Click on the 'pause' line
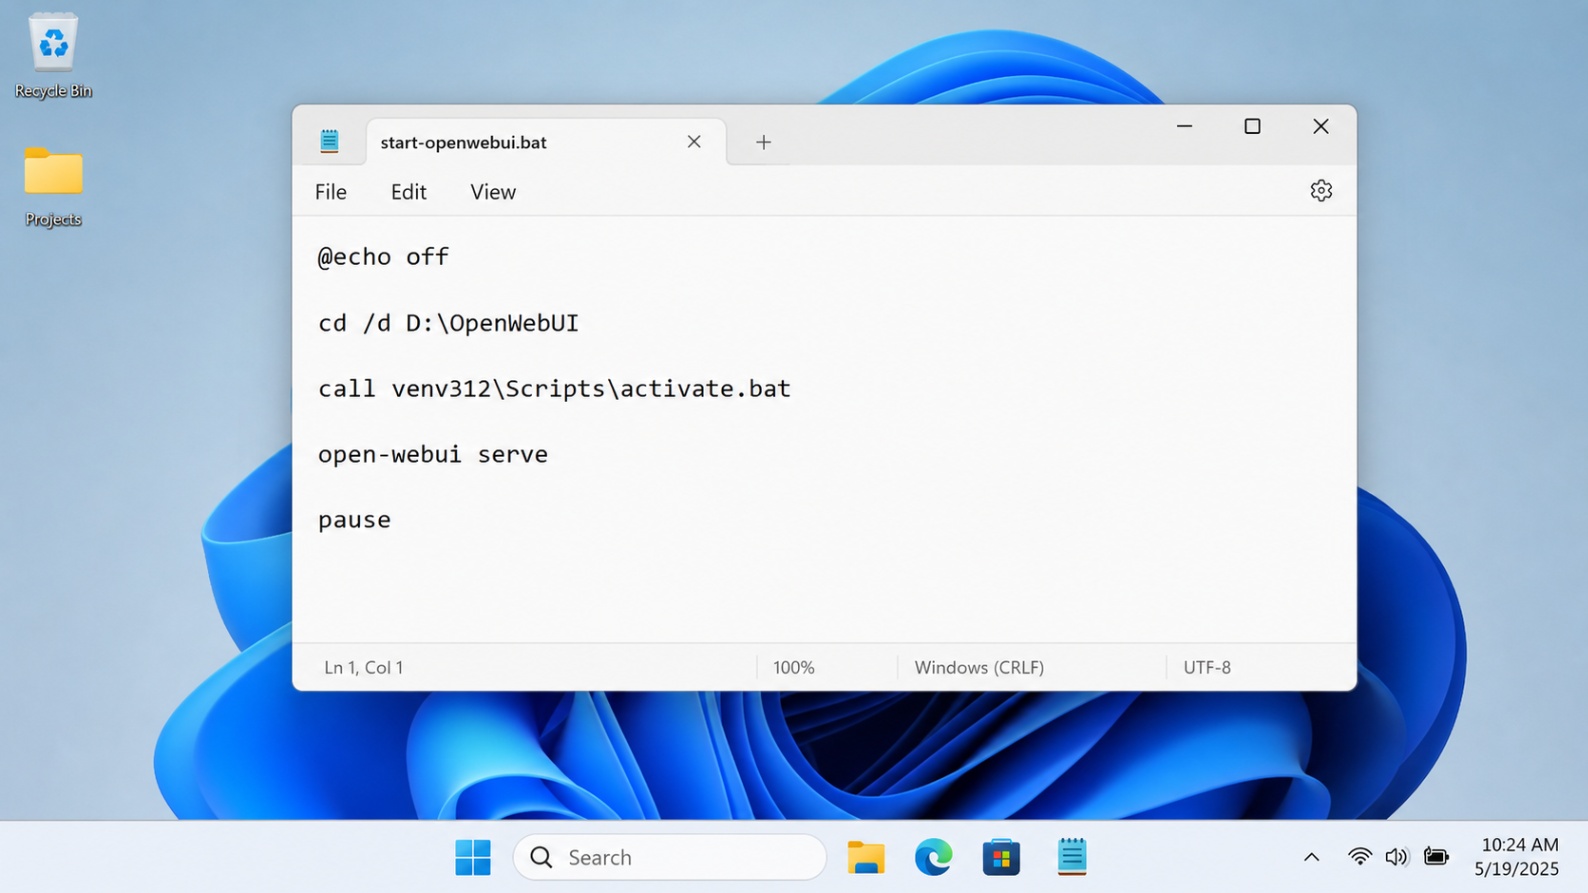This screenshot has height=893, width=1588. coord(354,520)
